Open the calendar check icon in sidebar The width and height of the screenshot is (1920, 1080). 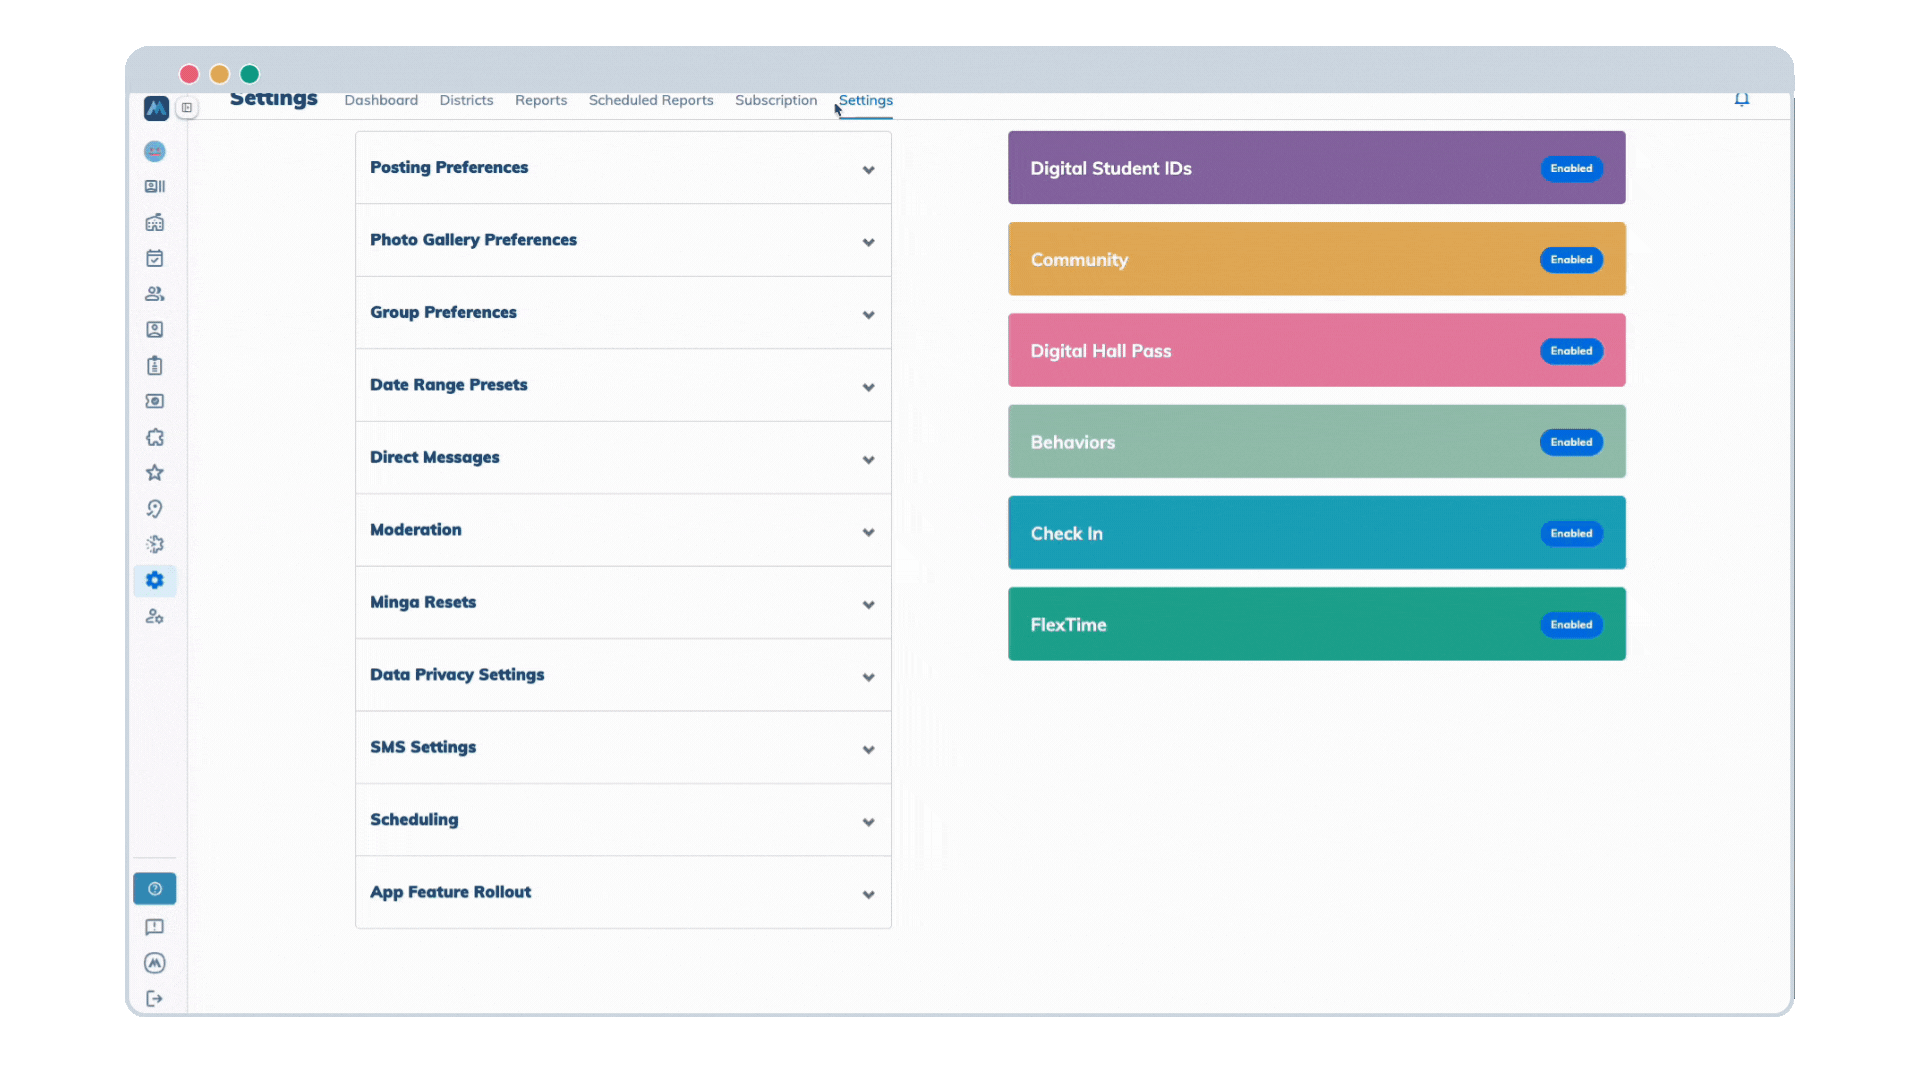(x=155, y=258)
